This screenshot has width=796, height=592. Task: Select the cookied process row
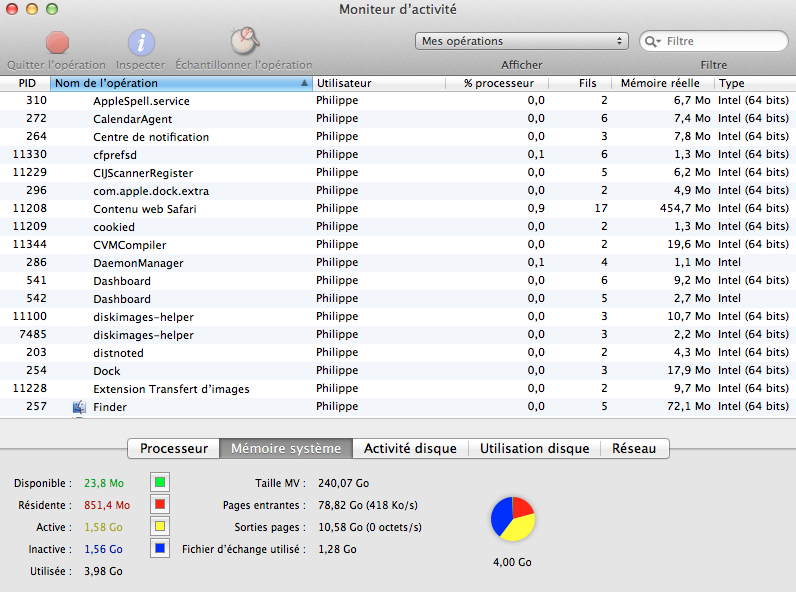coord(398,226)
